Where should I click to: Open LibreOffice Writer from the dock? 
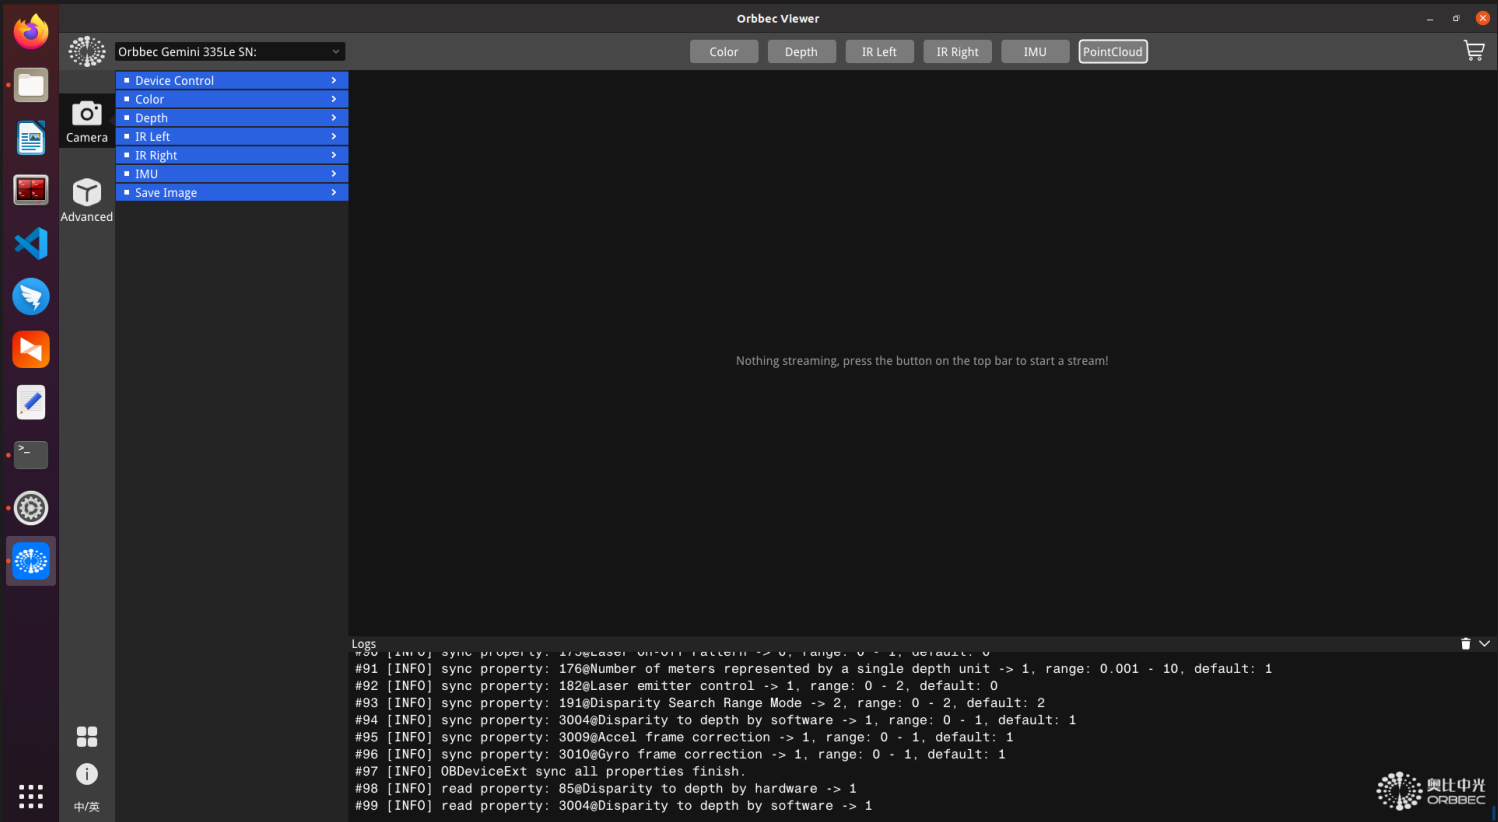coord(31,138)
